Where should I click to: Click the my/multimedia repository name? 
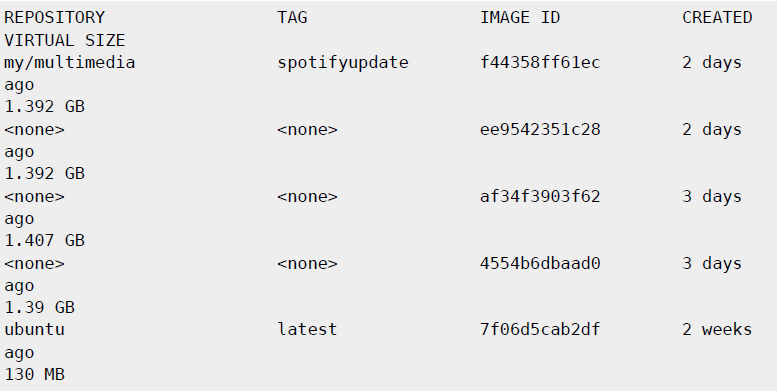pyautogui.click(x=69, y=63)
